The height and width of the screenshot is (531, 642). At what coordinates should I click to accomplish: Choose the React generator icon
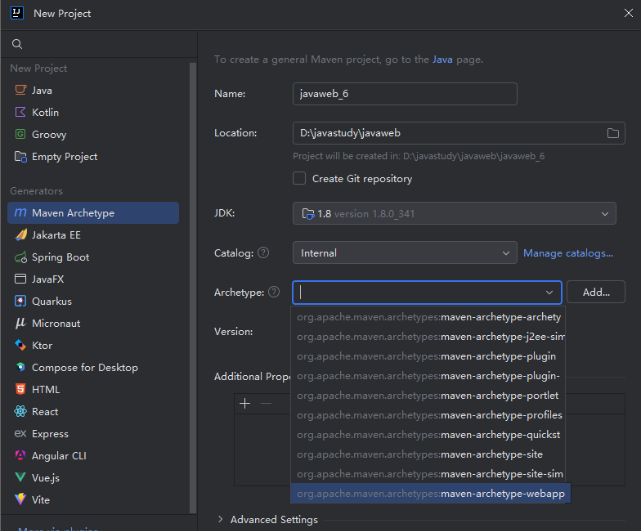21,411
